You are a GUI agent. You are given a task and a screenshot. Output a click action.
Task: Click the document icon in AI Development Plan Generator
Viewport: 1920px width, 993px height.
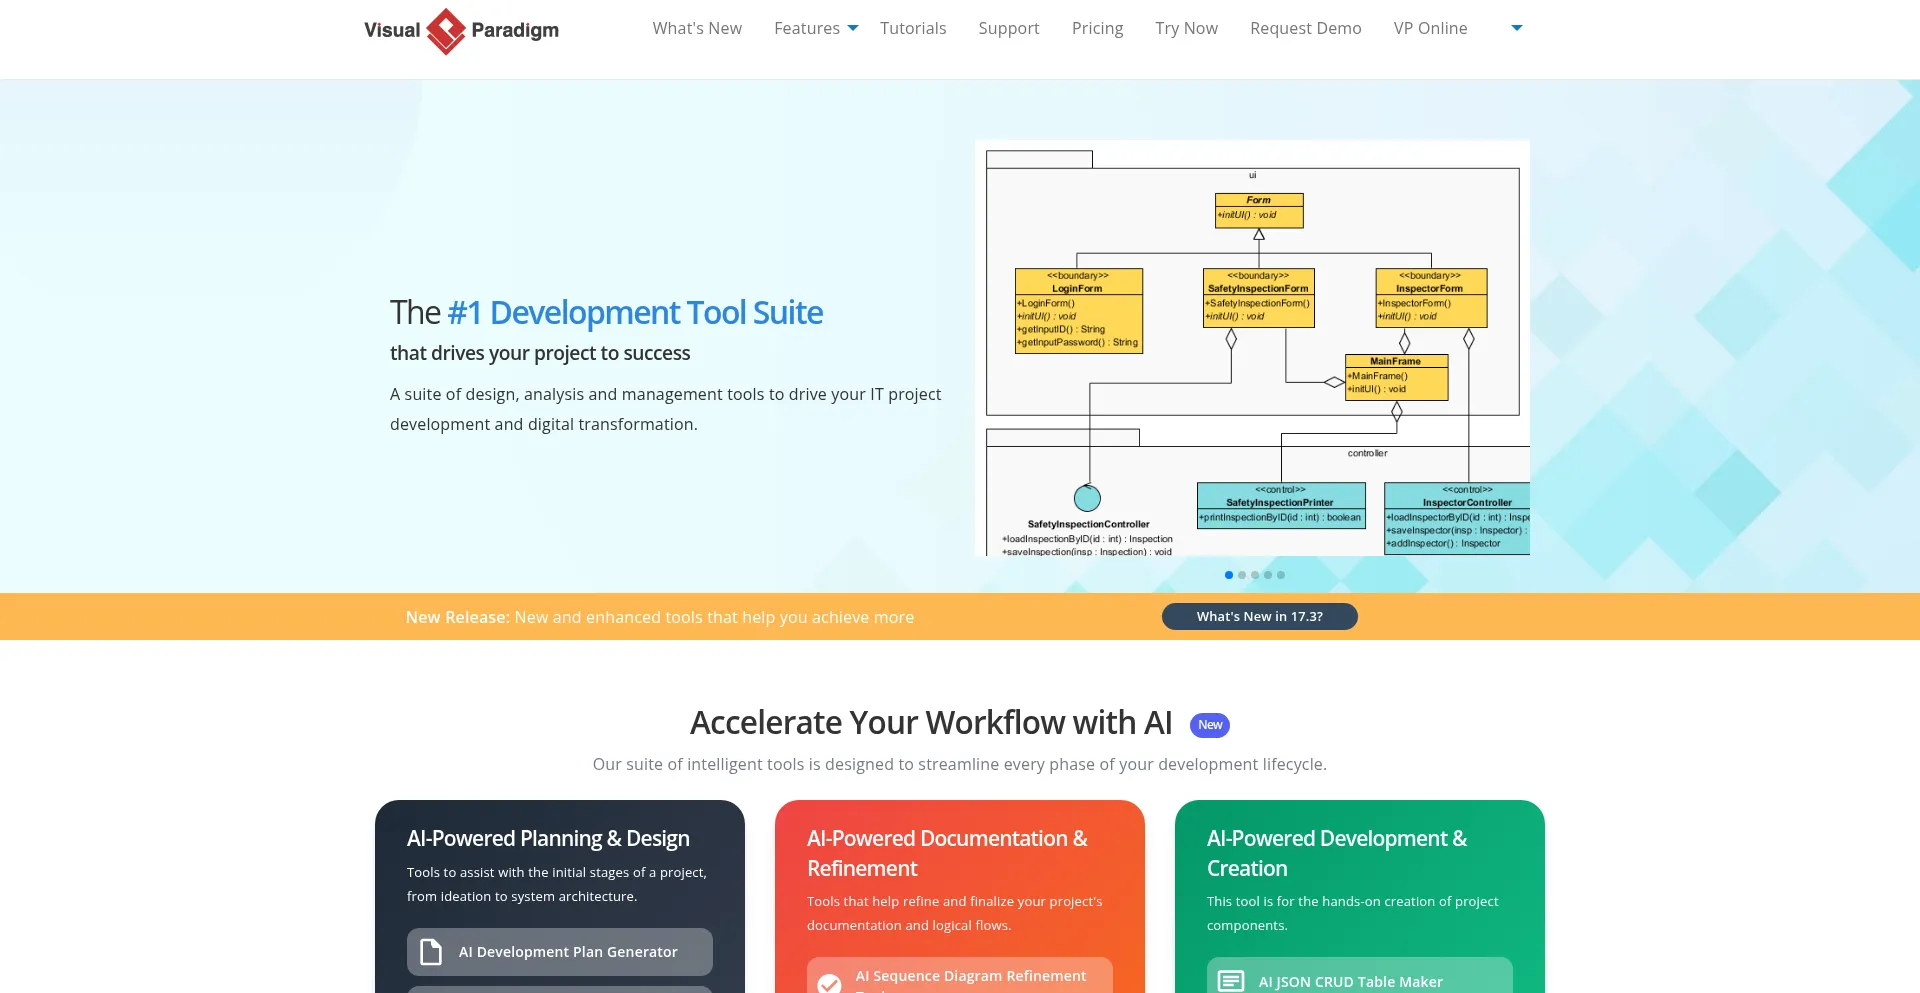[x=431, y=952]
